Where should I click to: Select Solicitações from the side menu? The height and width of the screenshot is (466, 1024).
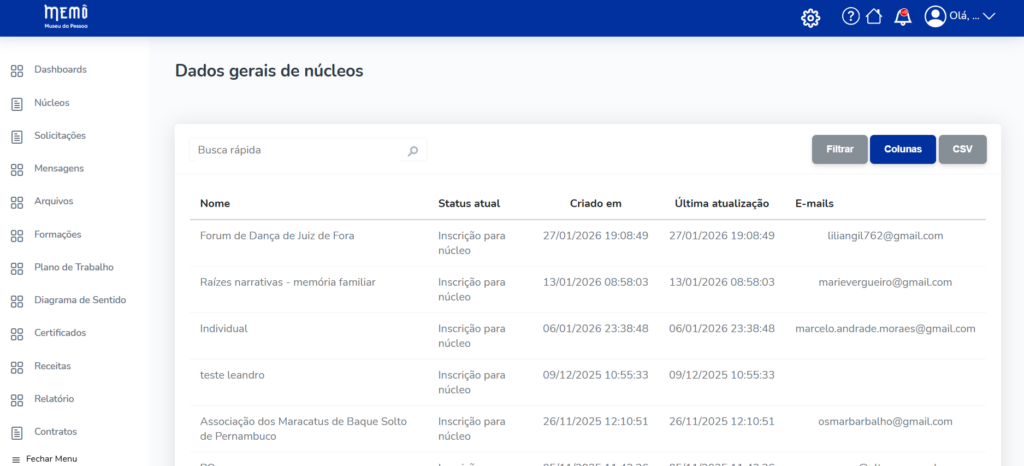[x=60, y=136]
